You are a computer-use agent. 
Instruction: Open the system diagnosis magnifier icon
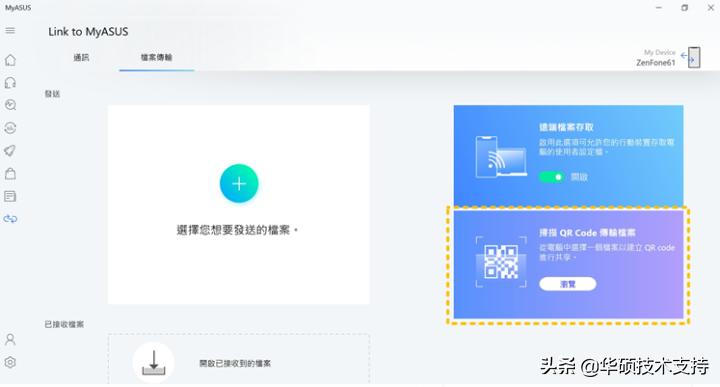[x=10, y=105]
